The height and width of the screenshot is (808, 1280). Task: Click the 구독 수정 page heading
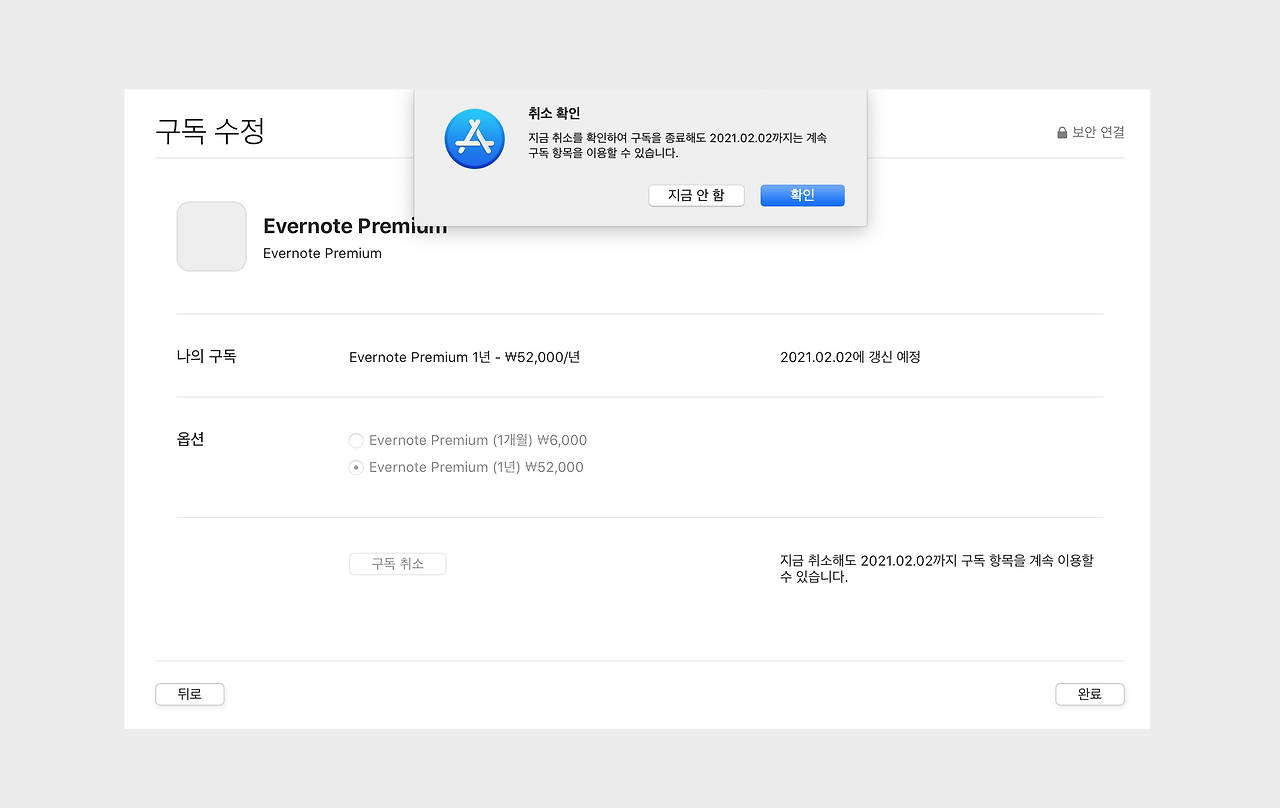(210, 131)
